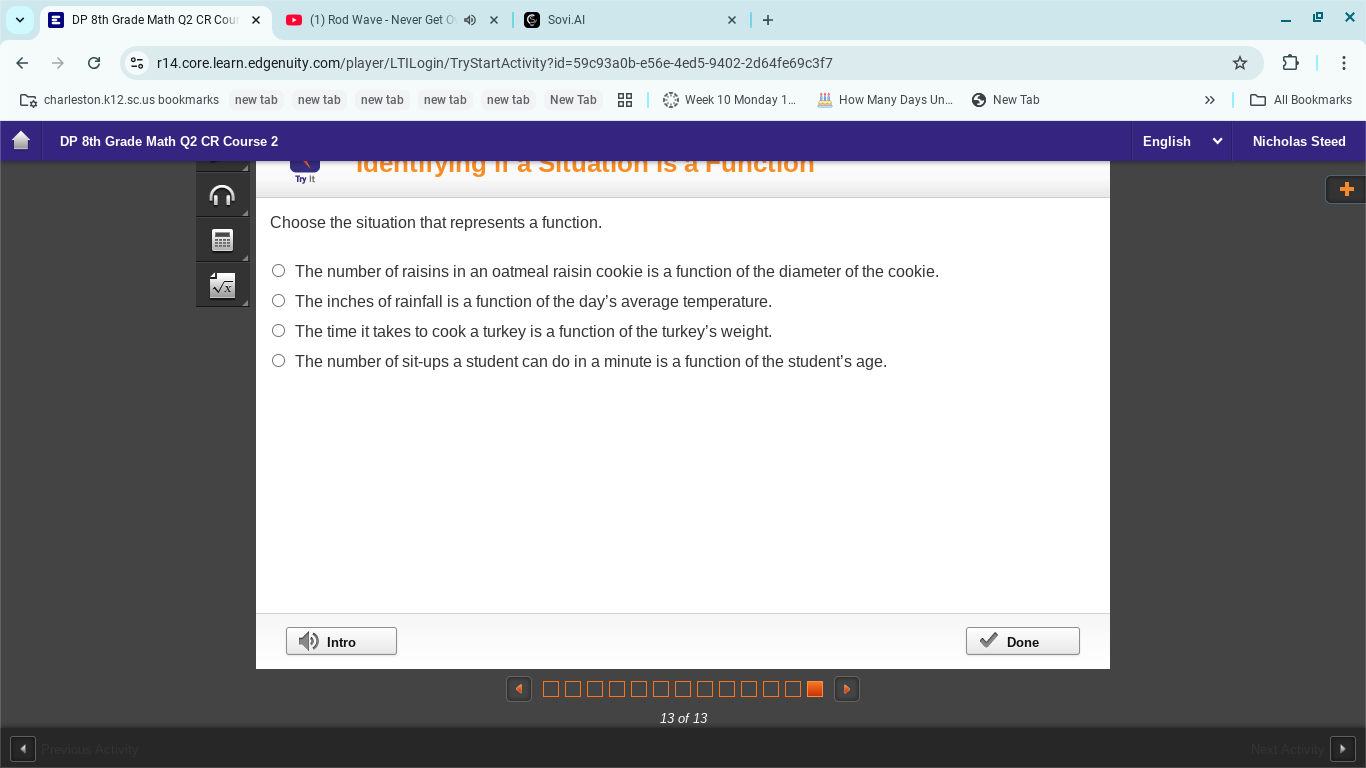This screenshot has width=1366, height=768.
Task: Click the current orange progress square
Action: tap(814, 688)
